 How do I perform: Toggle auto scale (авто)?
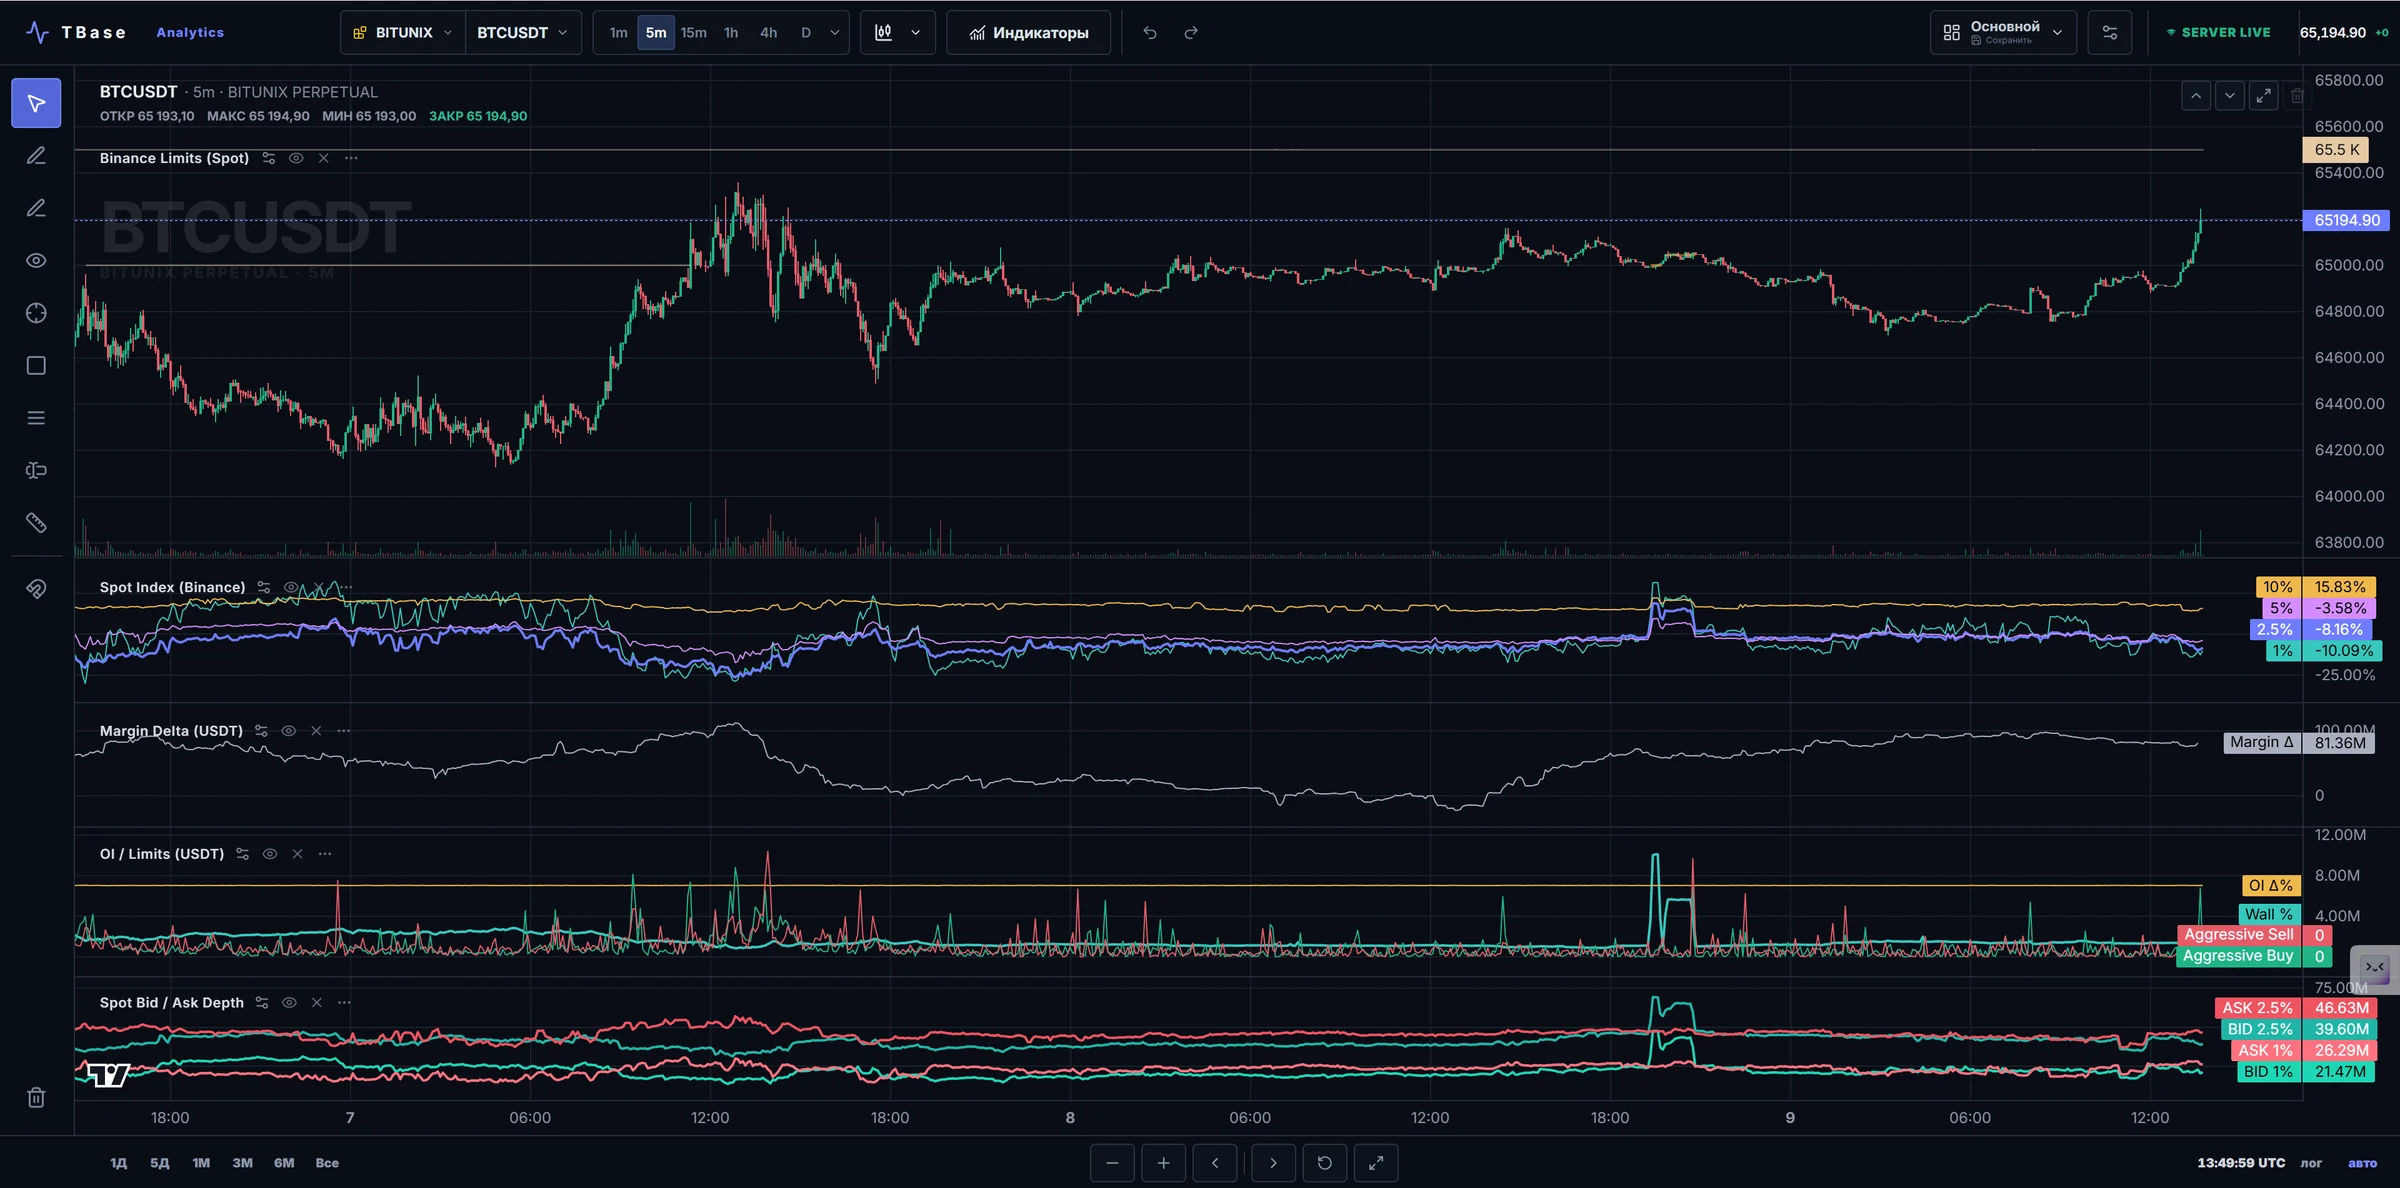click(x=2362, y=1163)
